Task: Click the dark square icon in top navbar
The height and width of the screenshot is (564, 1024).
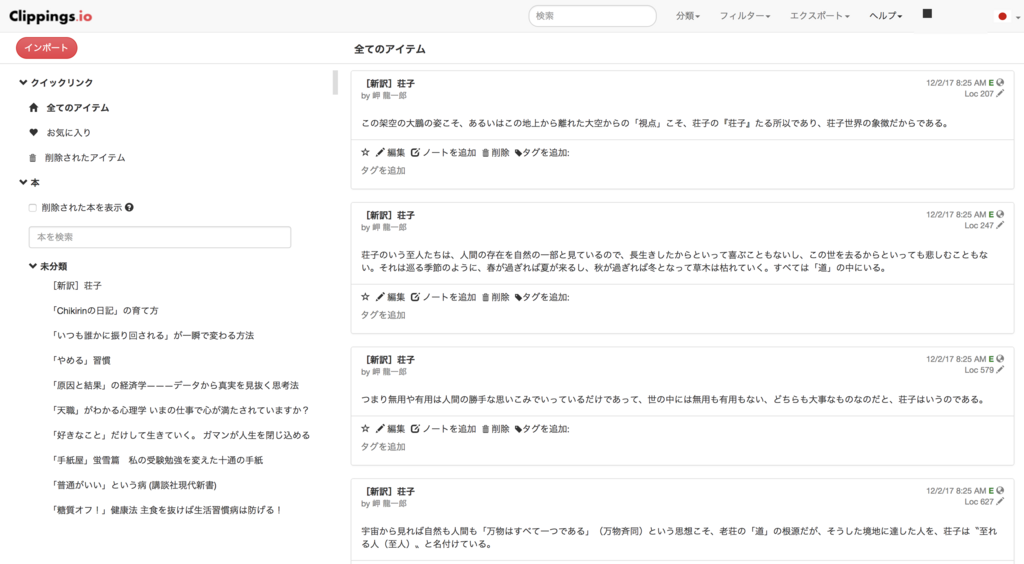Action: (927, 14)
